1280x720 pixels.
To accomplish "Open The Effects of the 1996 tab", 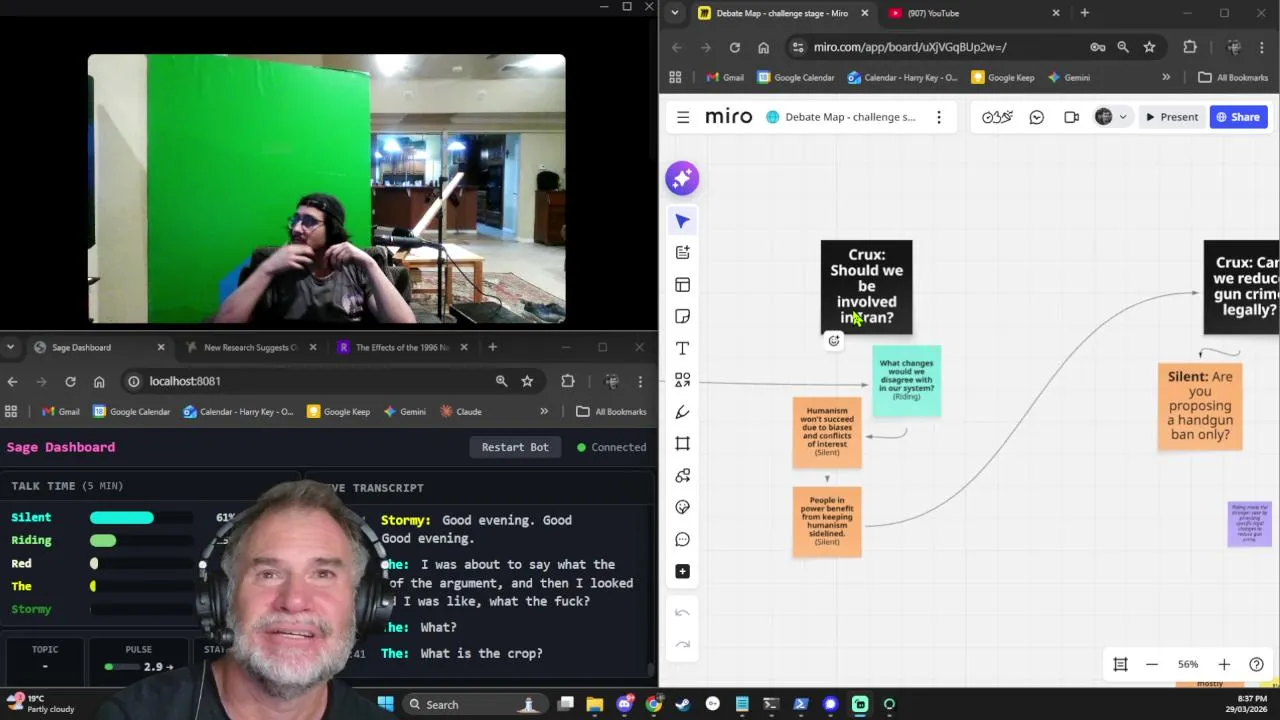I will coord(401,347).
